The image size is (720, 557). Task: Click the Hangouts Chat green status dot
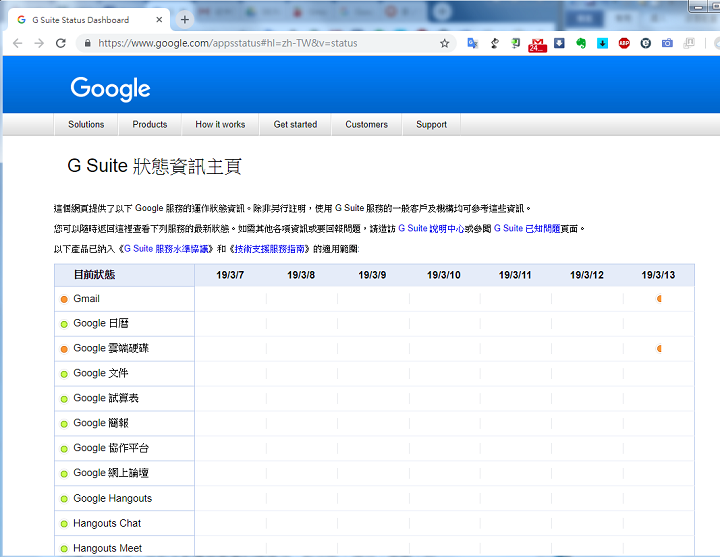[x=64, y=524]
